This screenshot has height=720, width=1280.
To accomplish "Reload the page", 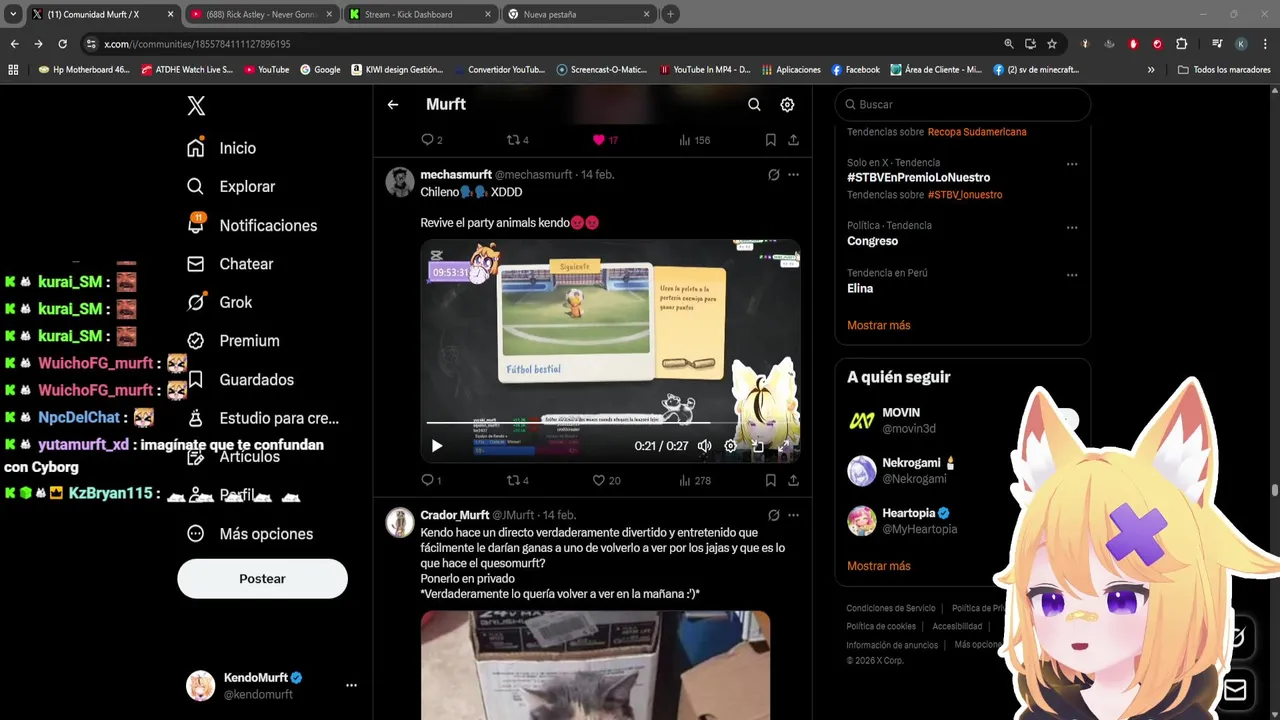I will coord(62,44).
